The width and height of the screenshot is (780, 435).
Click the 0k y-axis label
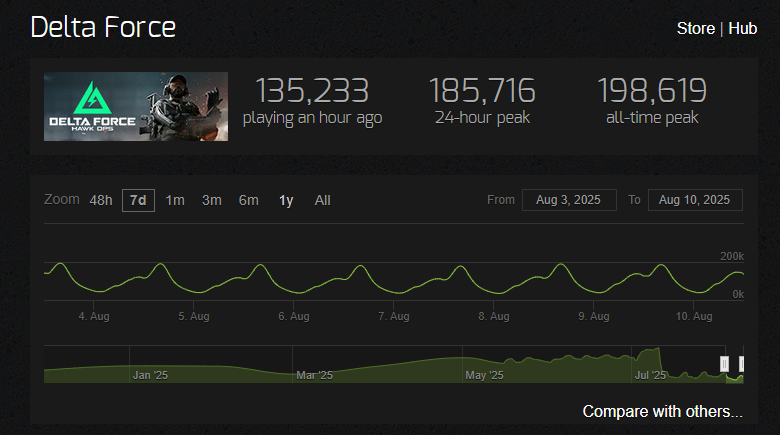738,295
